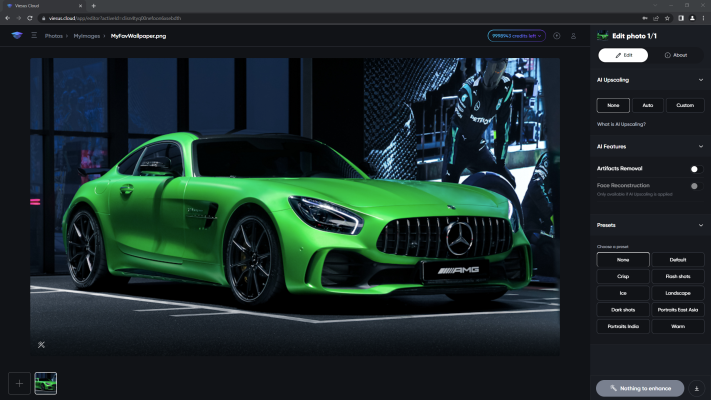This screenshot has width=711, height=400.
Task: Click the magic wand compare icon on image
Action: point(41,345)
